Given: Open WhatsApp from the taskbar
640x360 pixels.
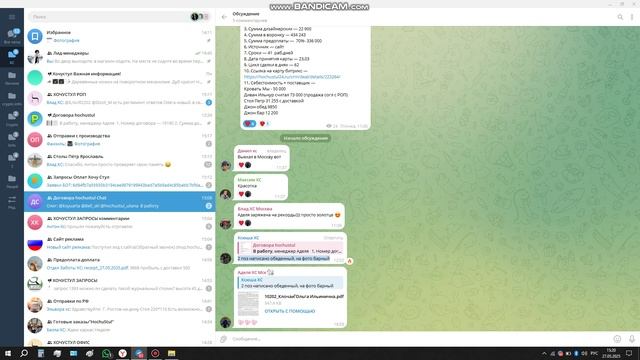Looking at the screenshot, I should [106, 353].
